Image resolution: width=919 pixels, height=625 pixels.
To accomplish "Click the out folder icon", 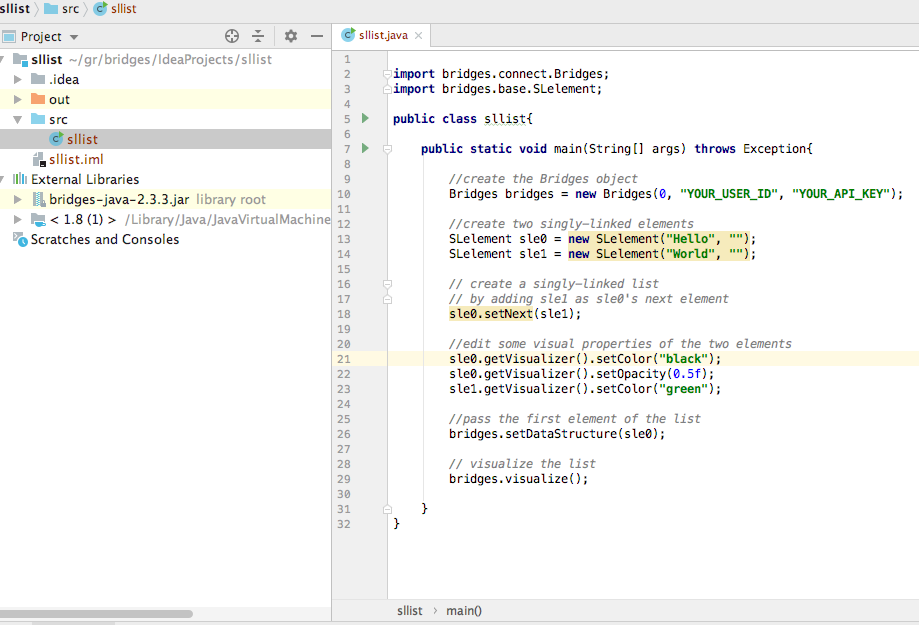I will click(38, 98).
